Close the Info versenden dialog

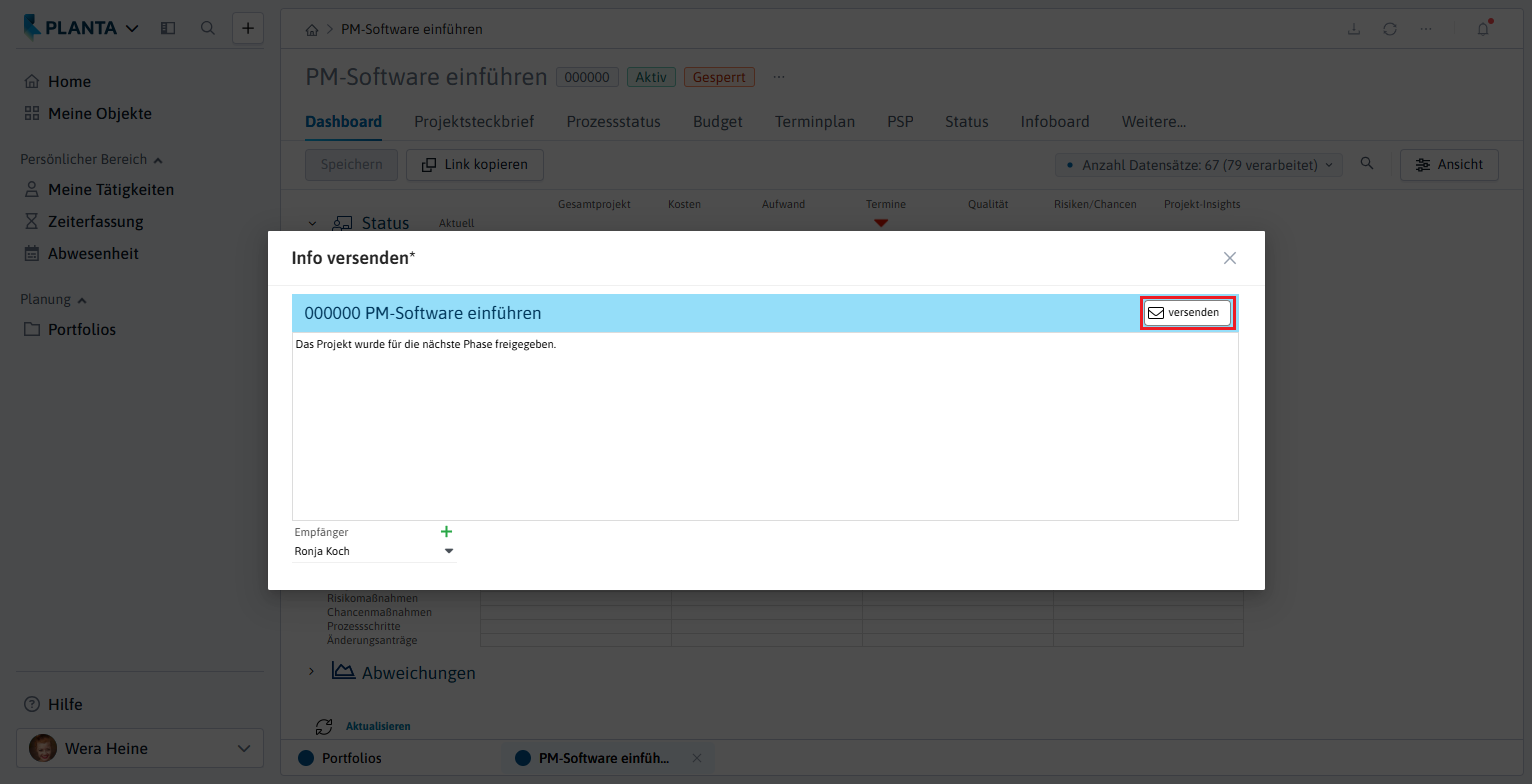1230,258
